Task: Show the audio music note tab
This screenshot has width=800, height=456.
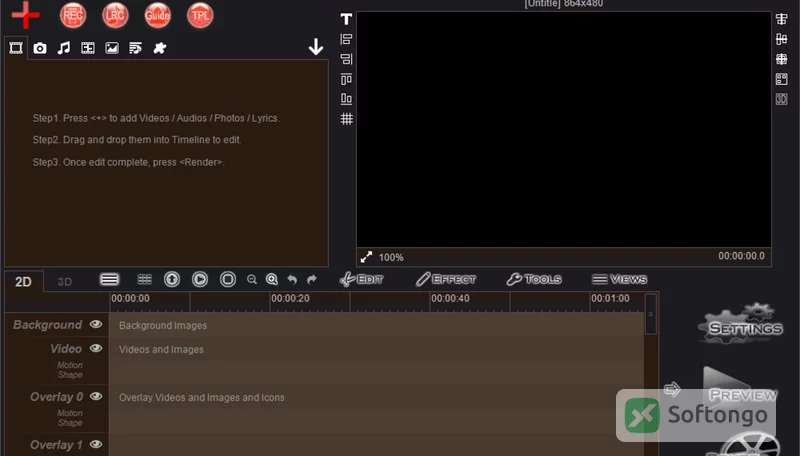Action: pos(64,48)
